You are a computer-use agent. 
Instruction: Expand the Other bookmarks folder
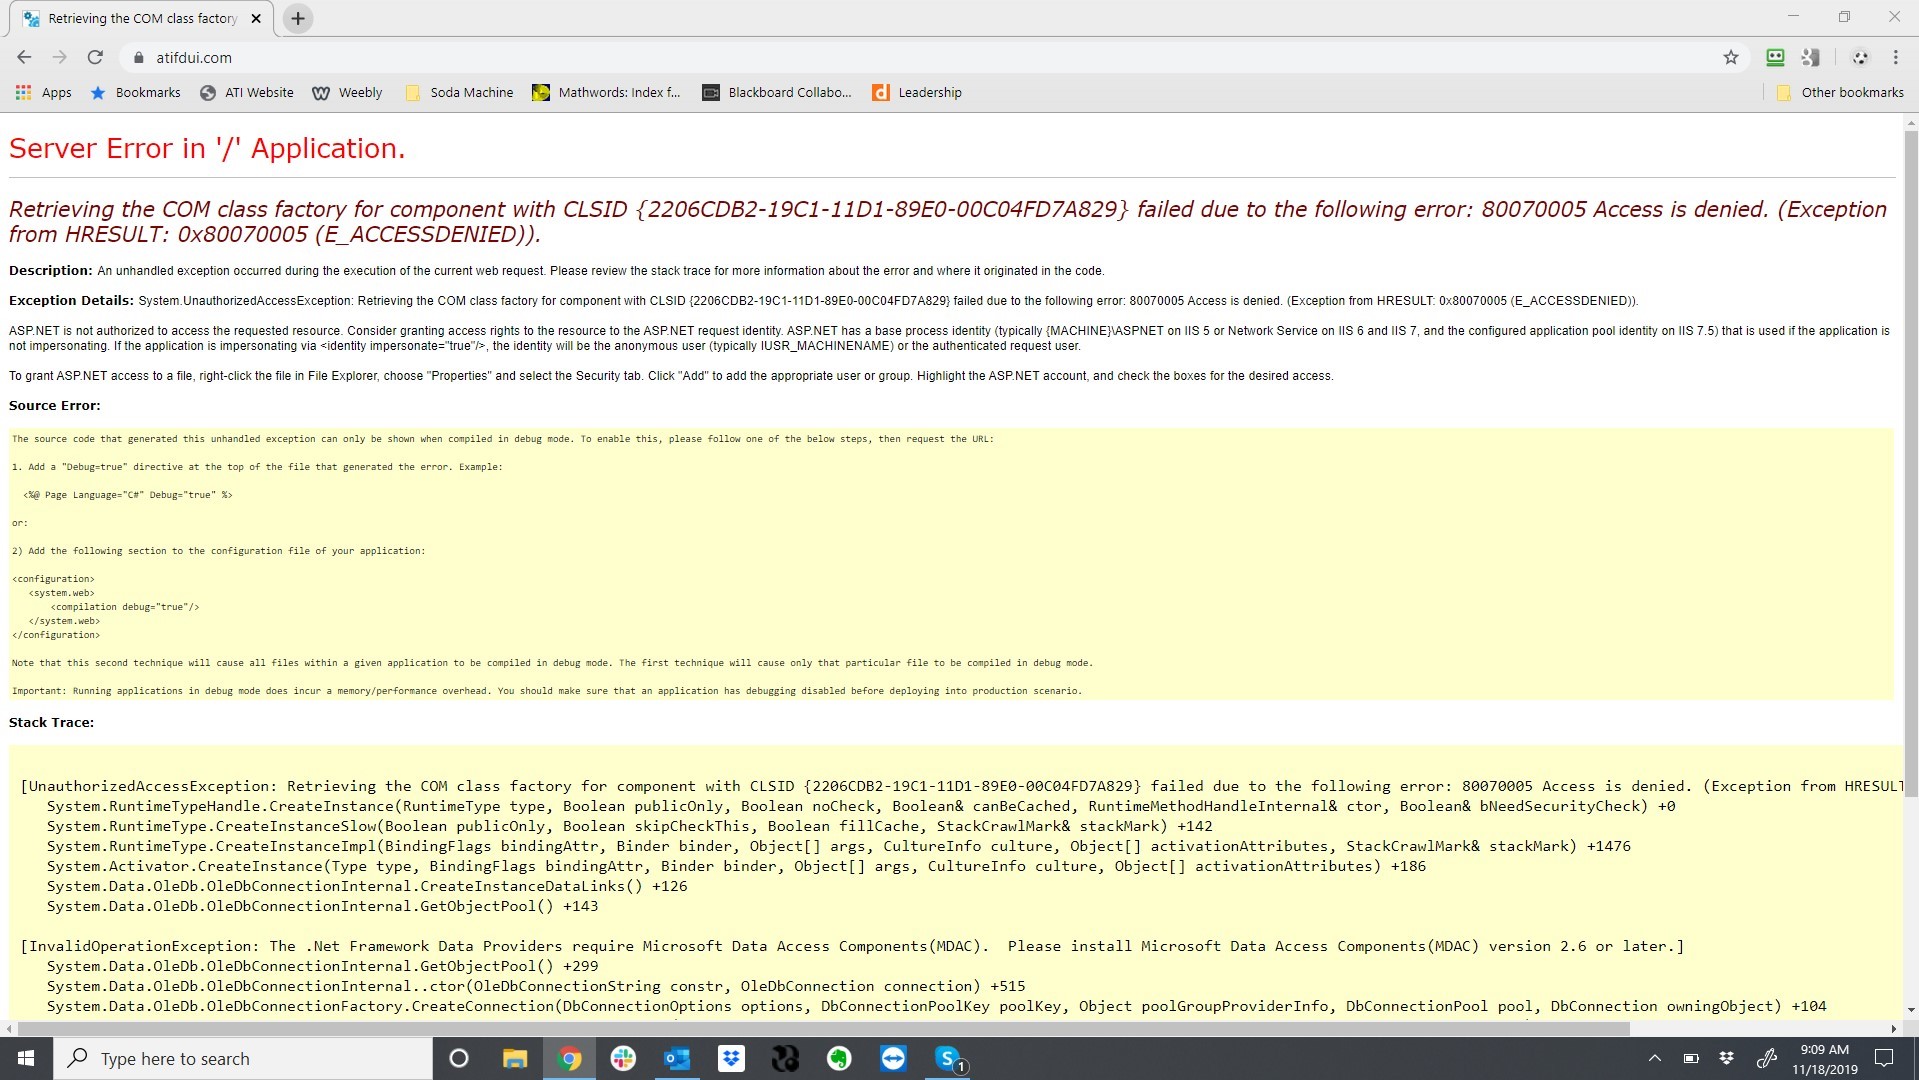click(1840, 92)
